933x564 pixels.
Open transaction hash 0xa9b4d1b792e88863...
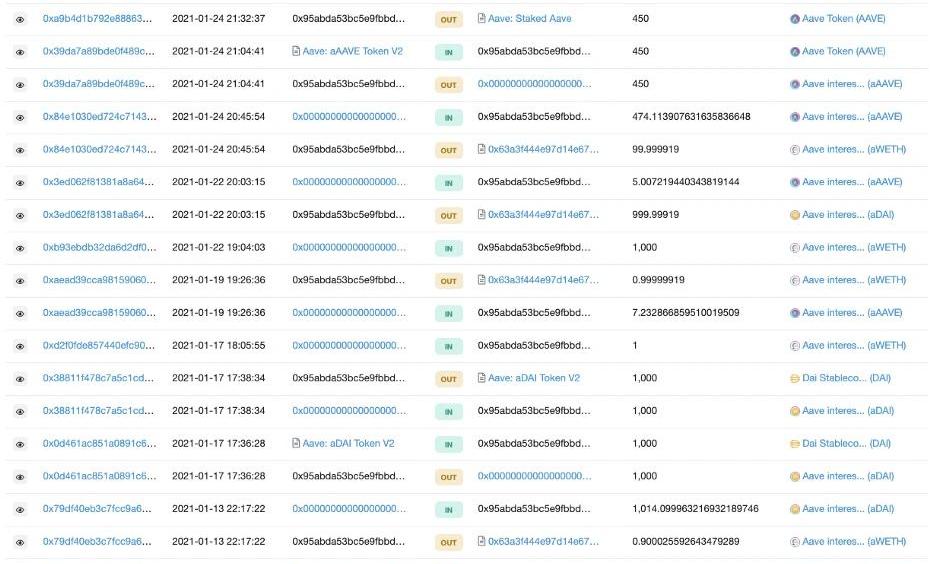pos(98,18)
